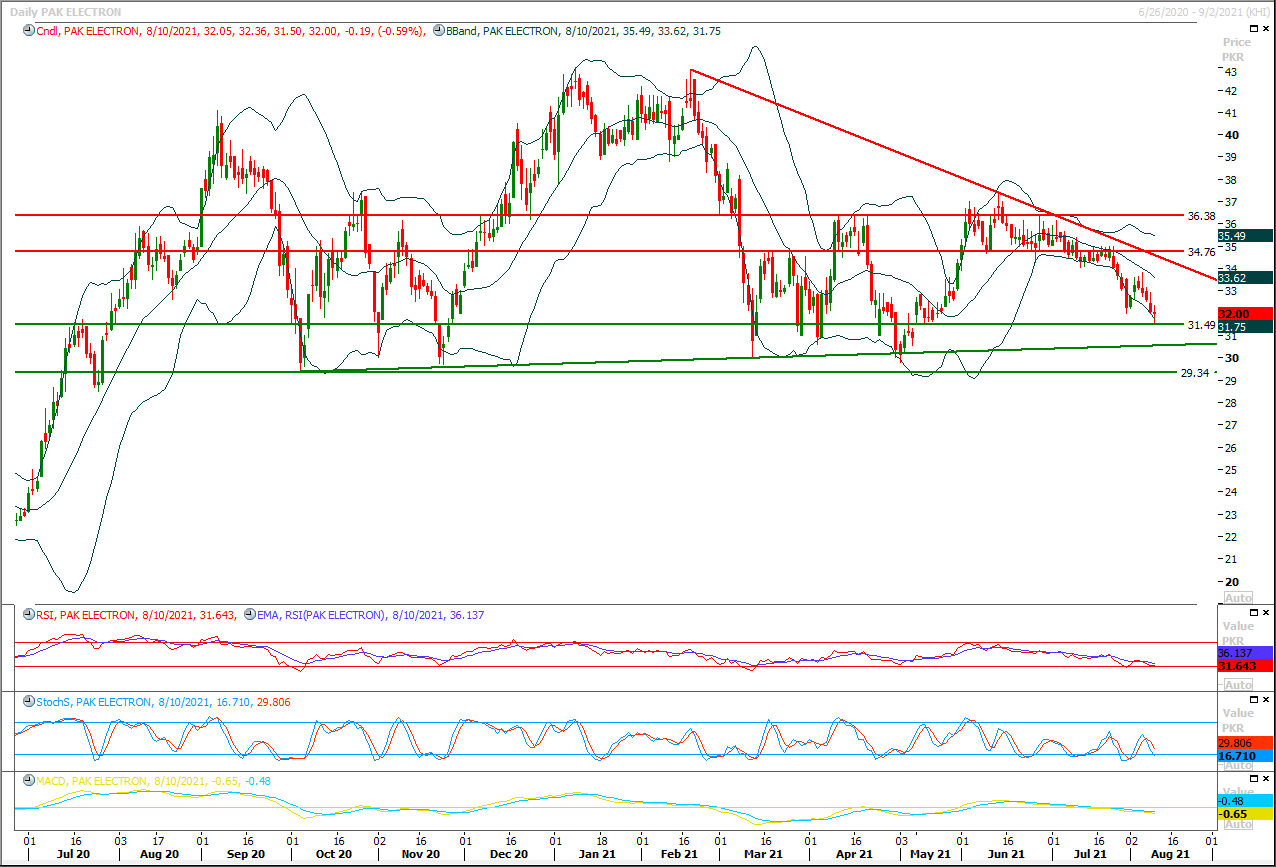This screenshot has height=867, width=1276.
Task: Click Oct 20 on the time axis
Action: tap(333, 855)
